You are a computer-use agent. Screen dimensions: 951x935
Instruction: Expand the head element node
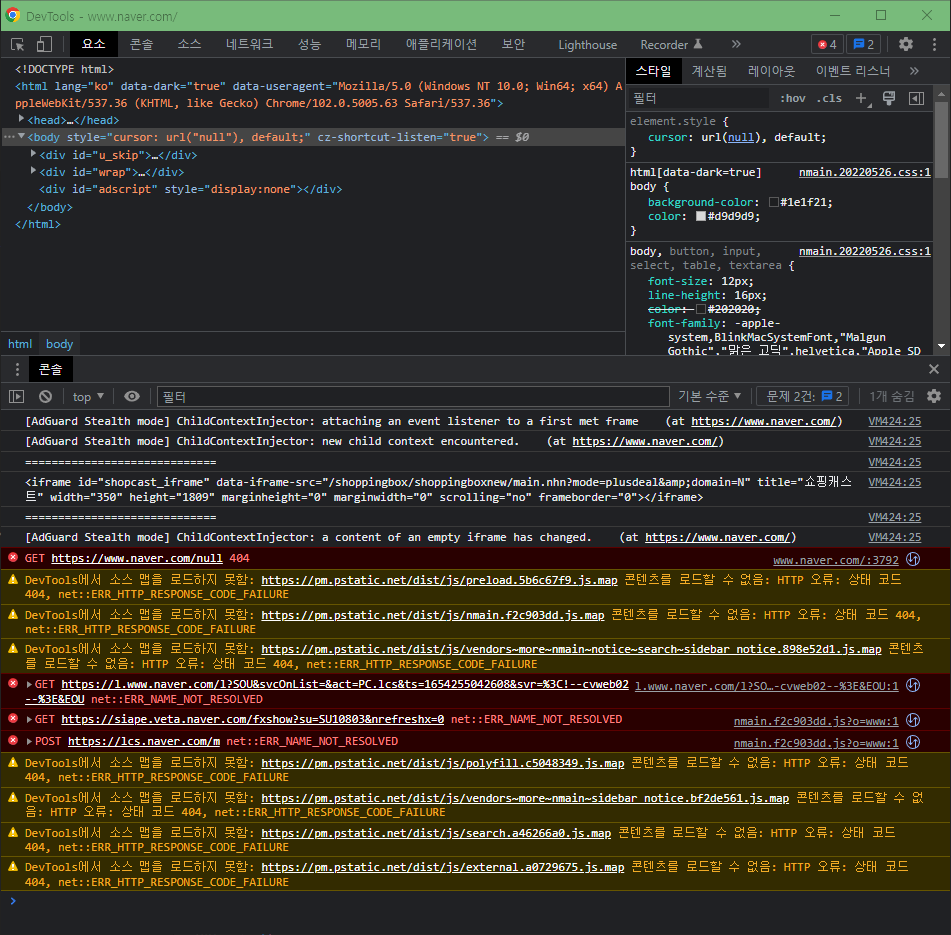click(x=21, y=119)
